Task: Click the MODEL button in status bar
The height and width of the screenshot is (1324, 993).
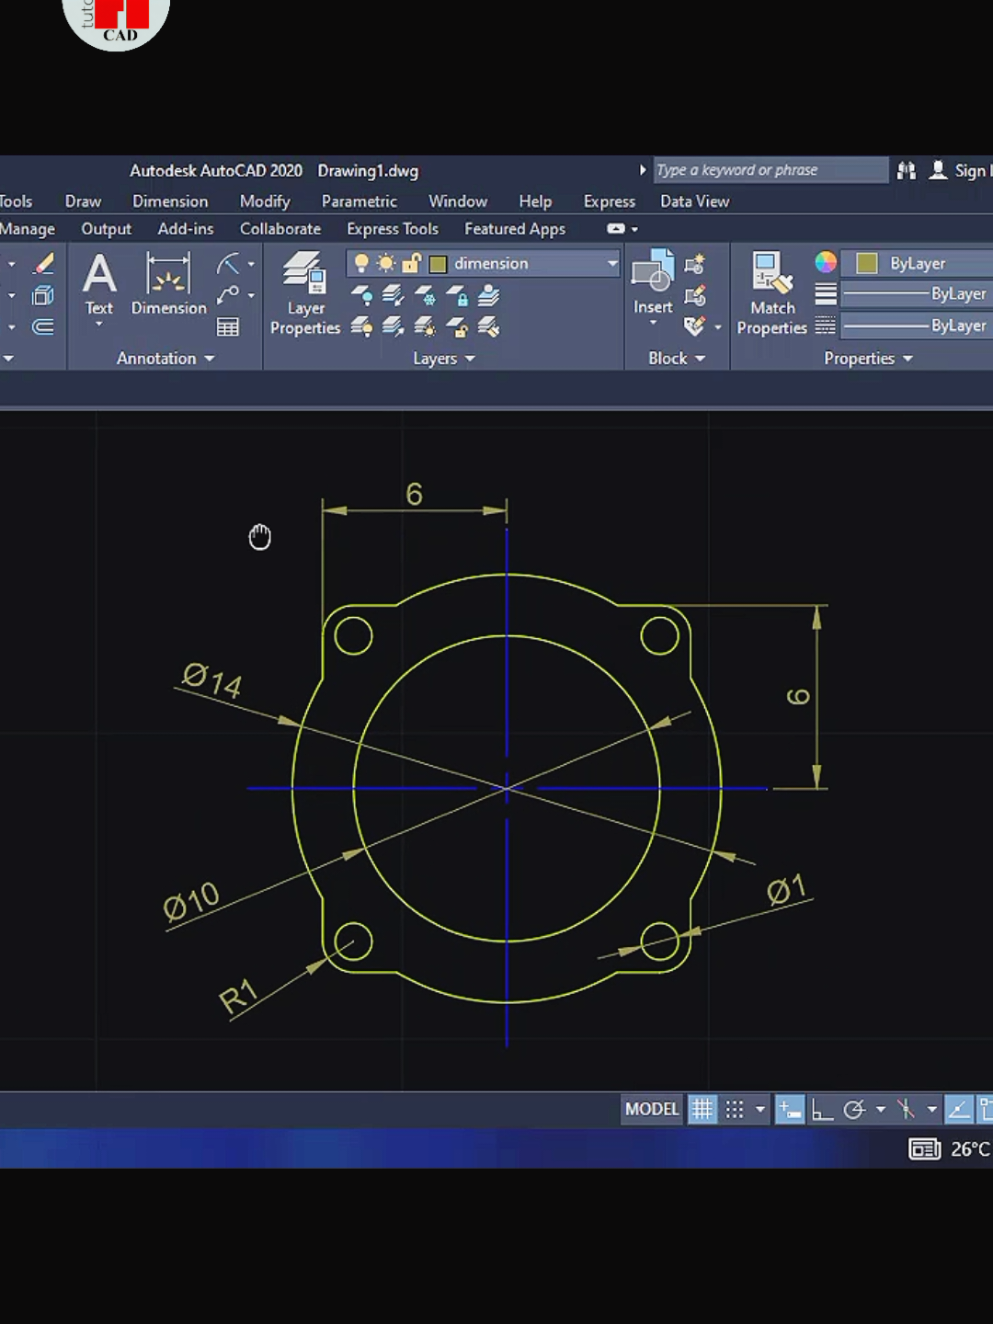Action: coord(651,1109)
